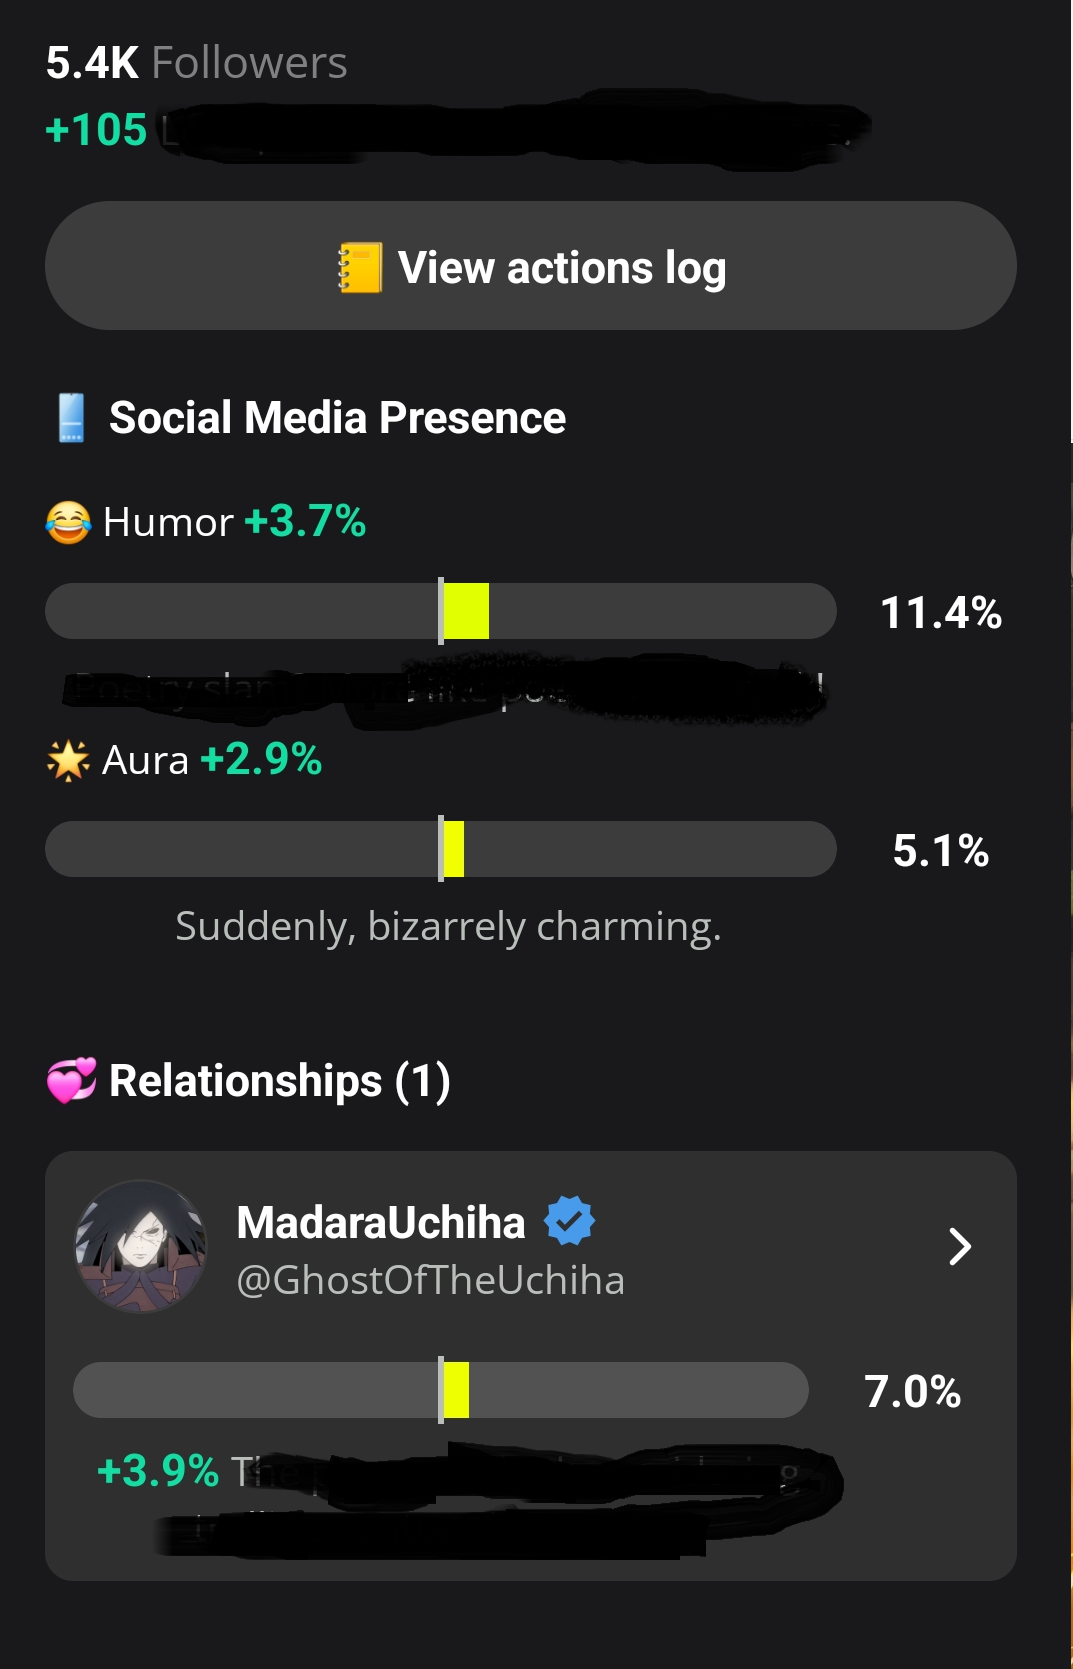The height and width of the screenshot is (1669, 1073).
Task: Tap the laughing emoji next to Humor
Action: point(68,522)
